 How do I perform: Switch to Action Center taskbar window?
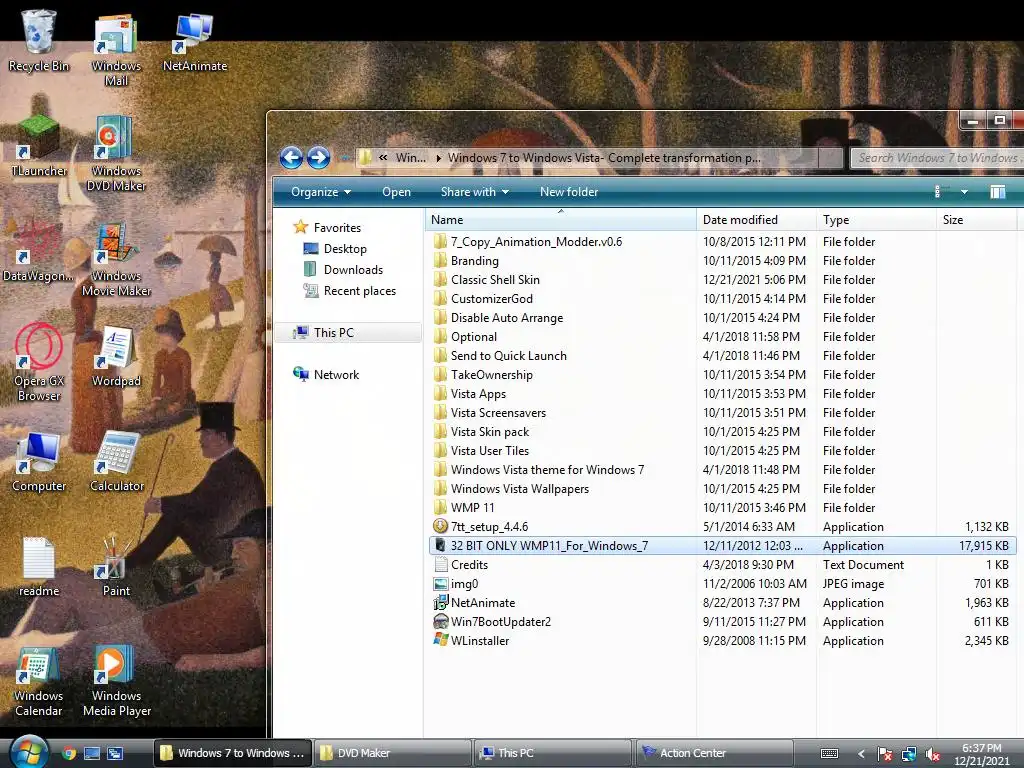point(713,753)
